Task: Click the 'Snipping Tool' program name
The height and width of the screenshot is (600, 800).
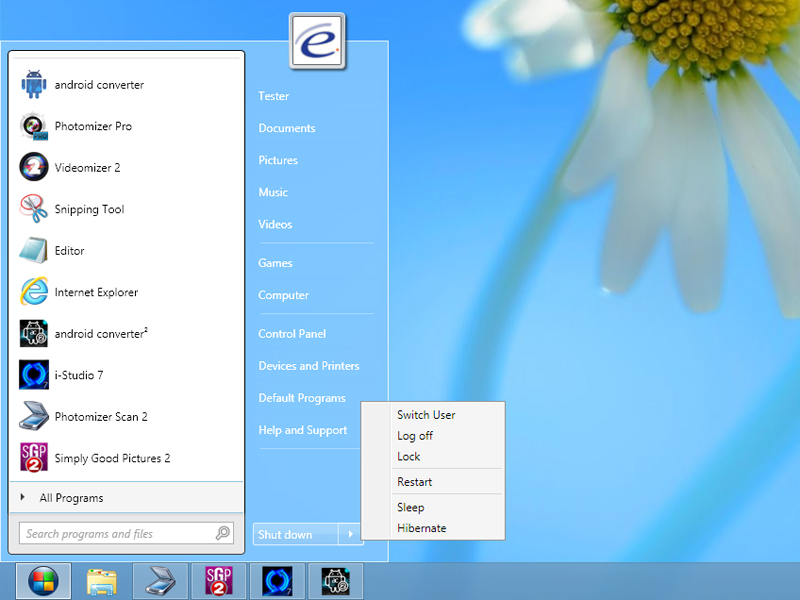Action: [89, 209]
